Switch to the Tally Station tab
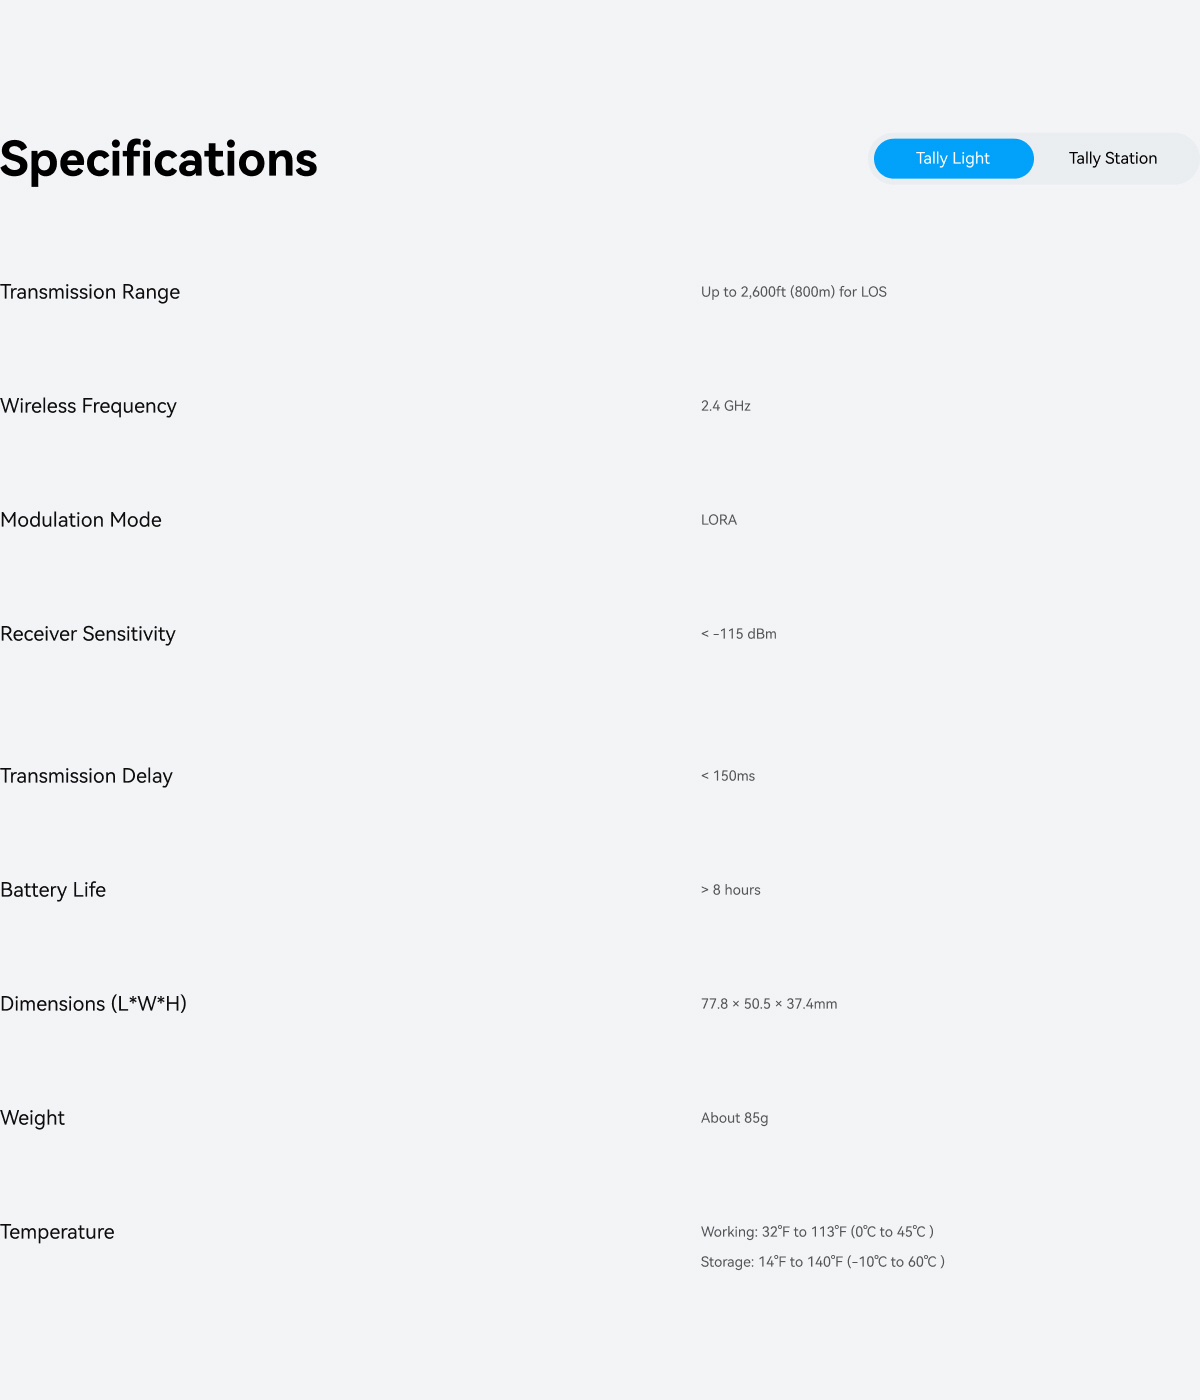The image size is (1200, 1400). pos(1113,158)
